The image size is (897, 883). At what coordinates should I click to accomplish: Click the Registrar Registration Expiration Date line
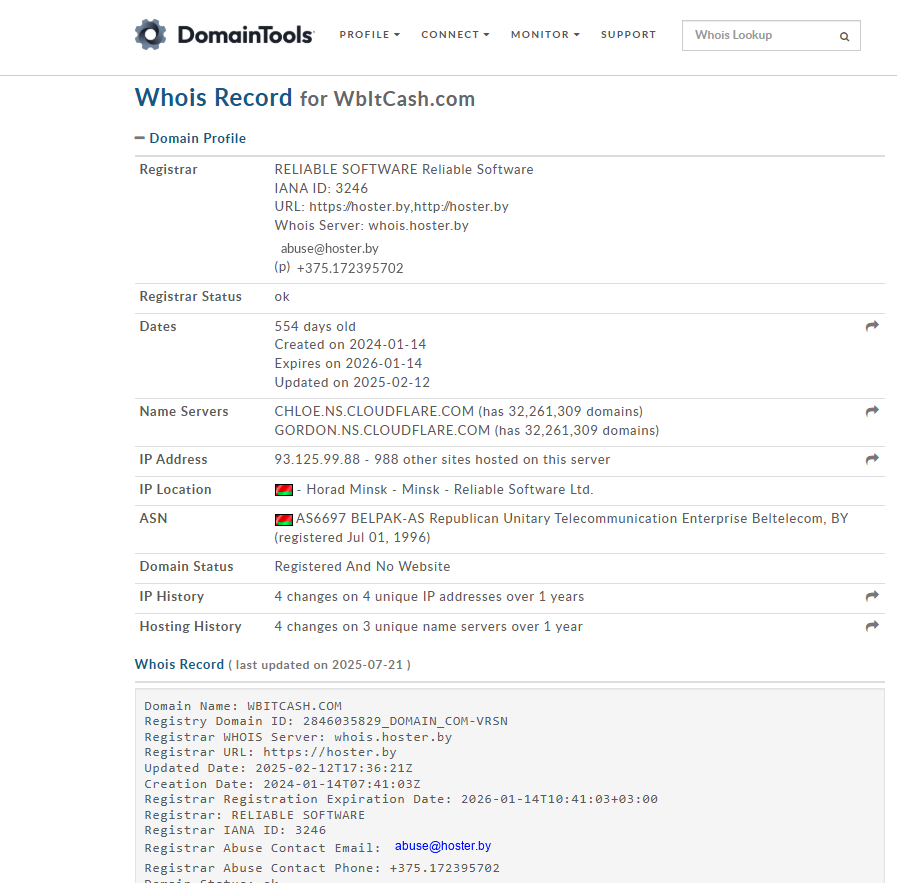(401, 799)
